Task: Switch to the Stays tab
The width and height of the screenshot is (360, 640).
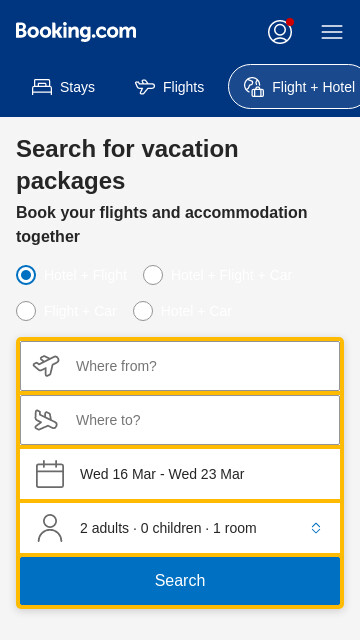Action: [x=63, y=87]
